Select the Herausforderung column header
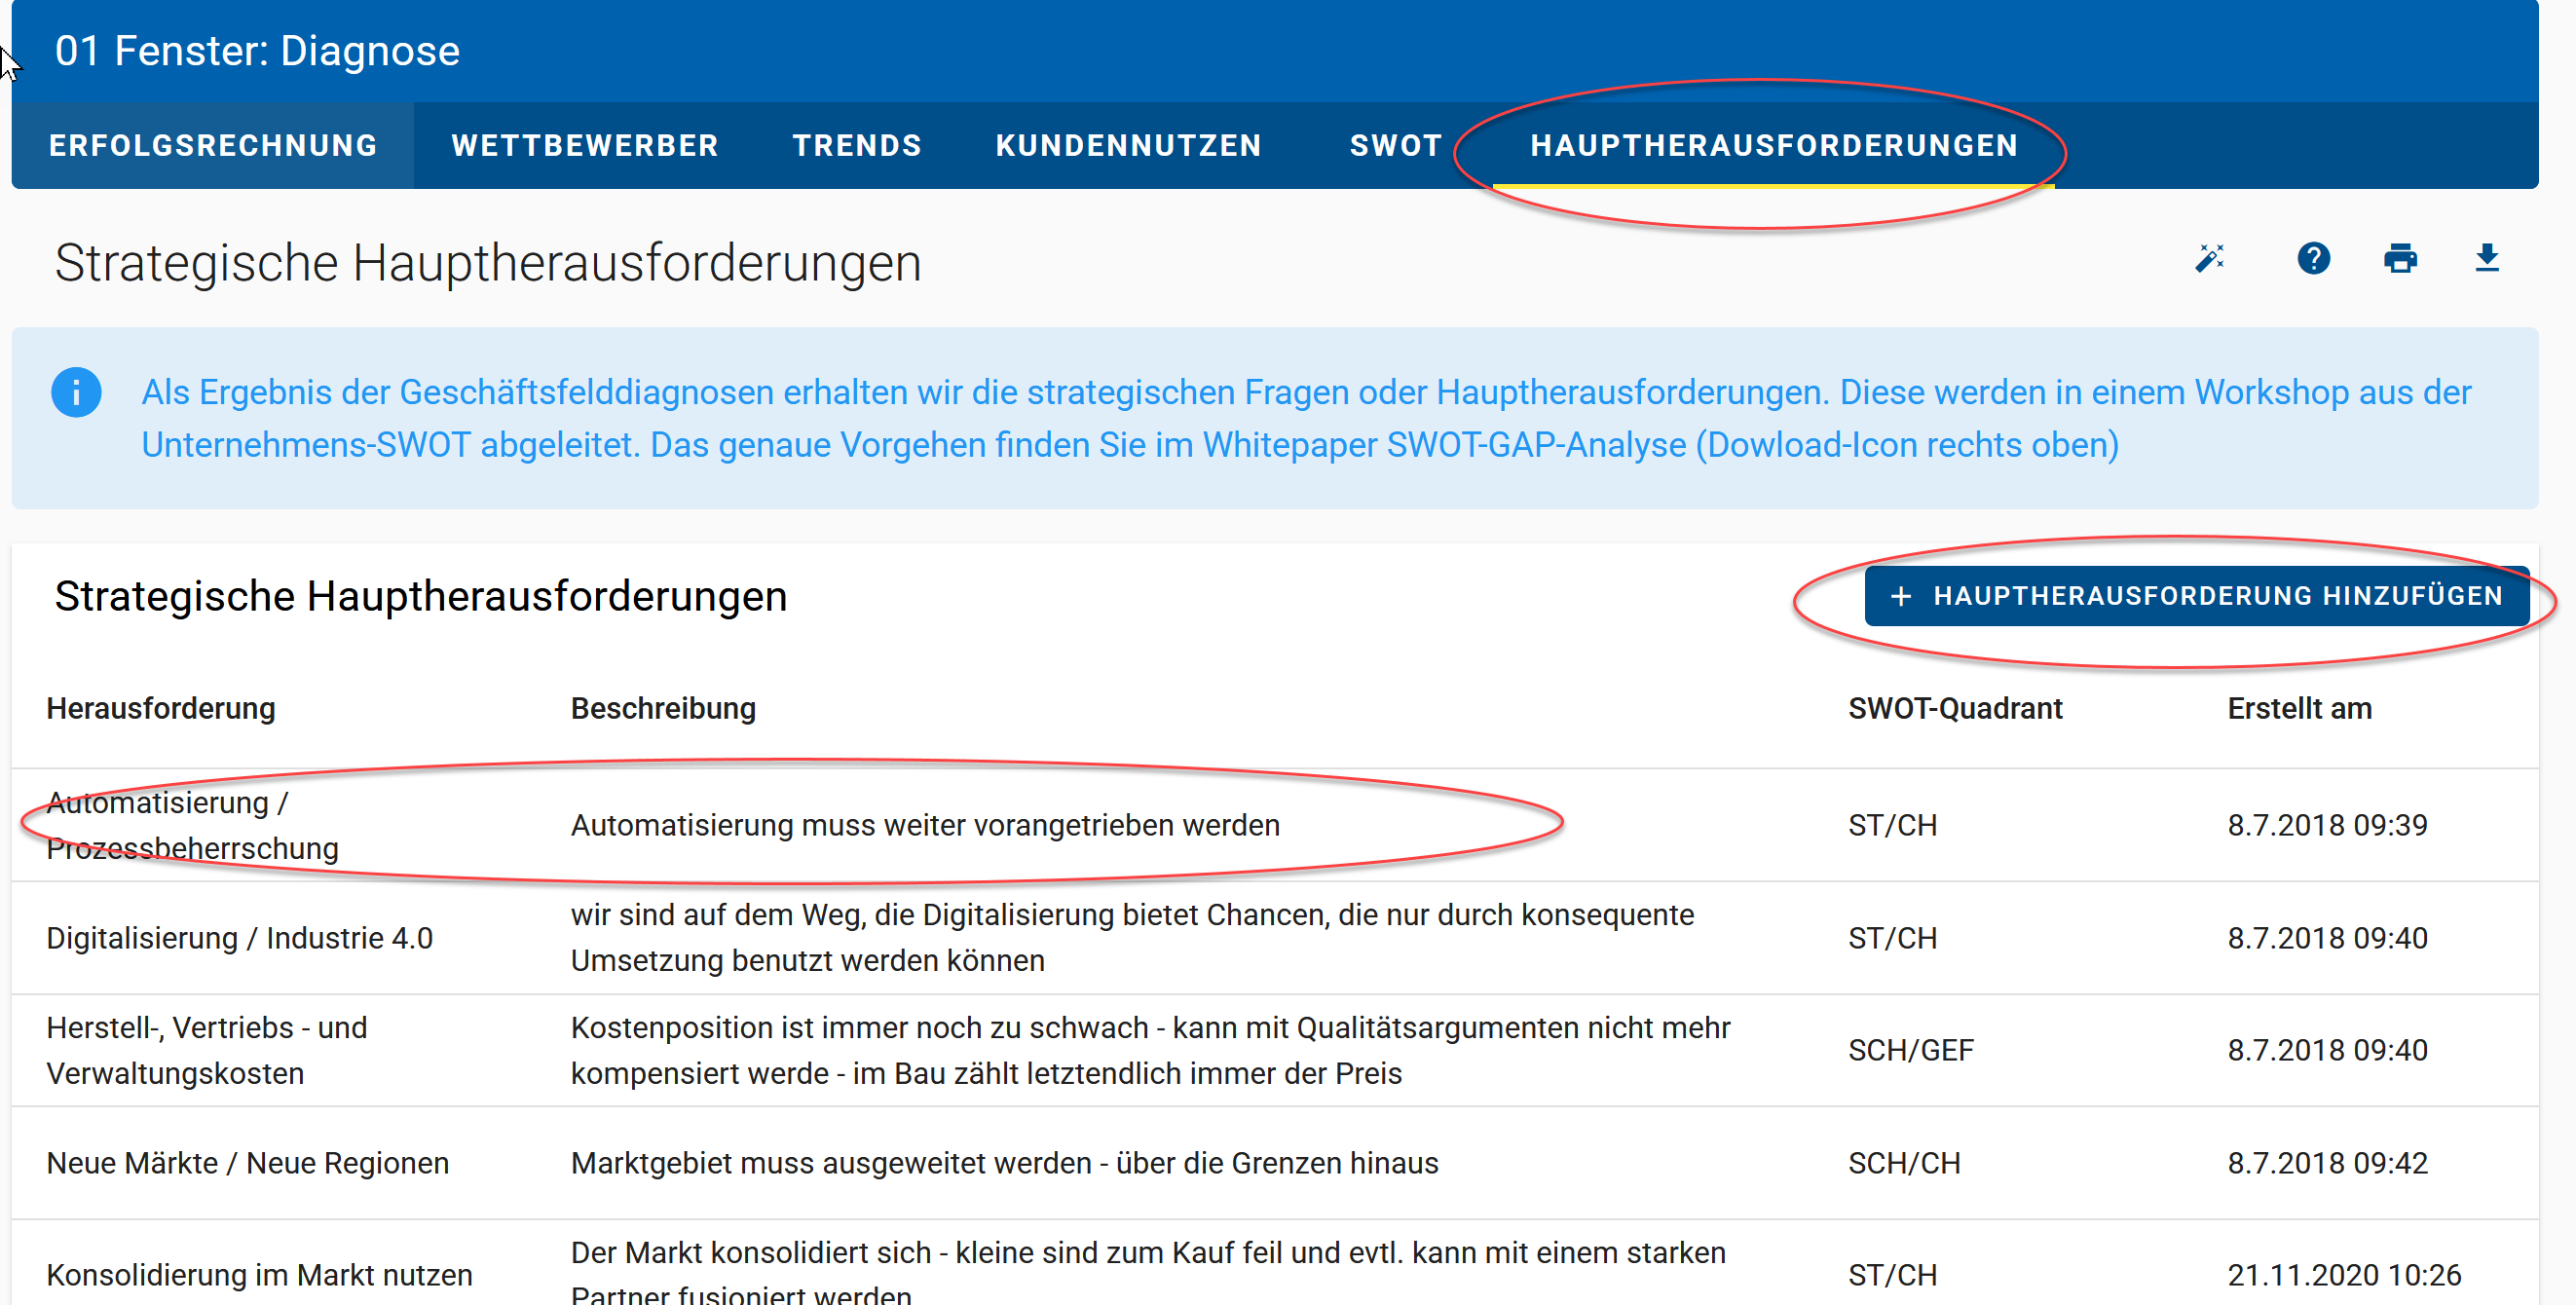The image size is (2576, 1305). pos(161,709)
